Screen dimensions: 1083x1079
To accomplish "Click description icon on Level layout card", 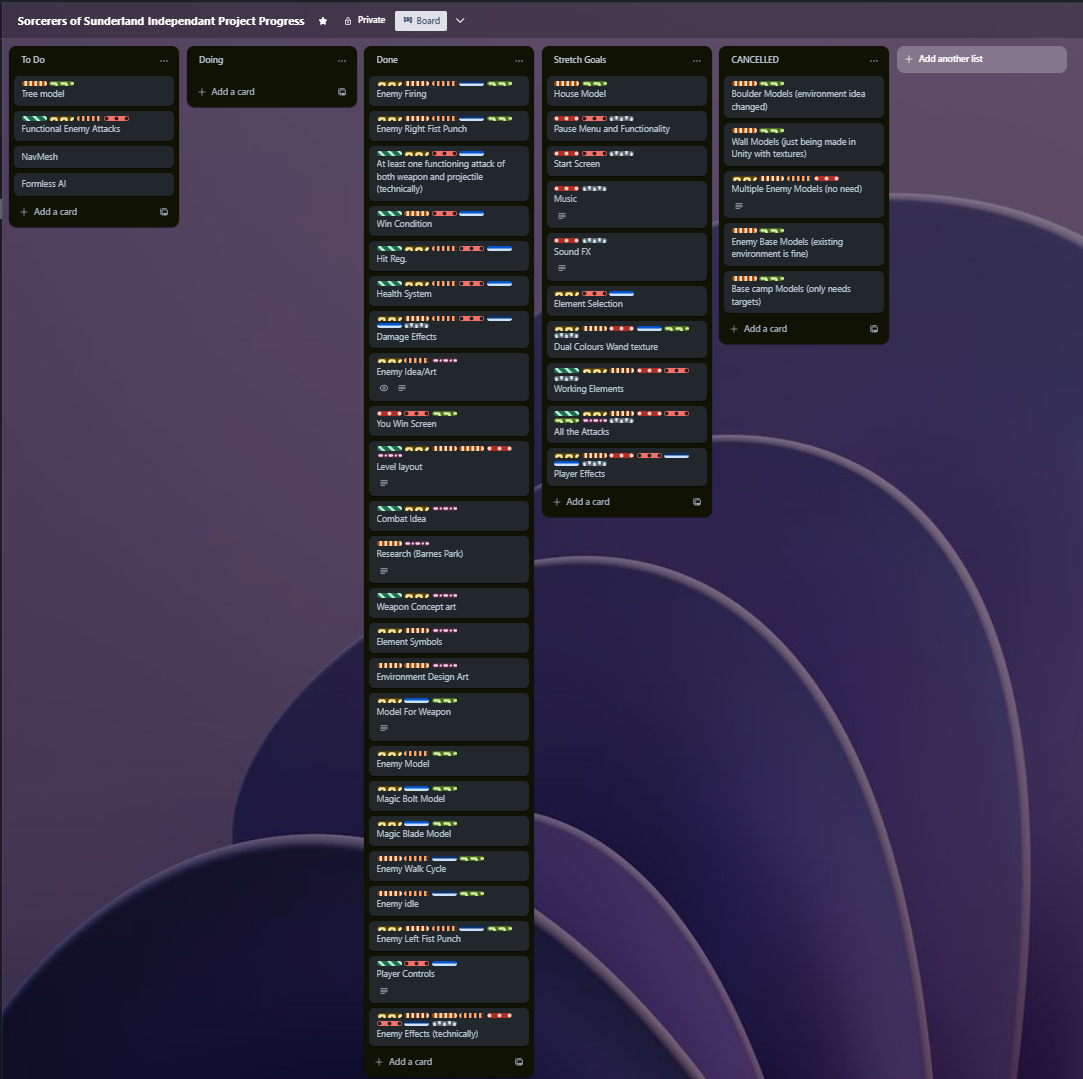I will (x=384, y=483).
